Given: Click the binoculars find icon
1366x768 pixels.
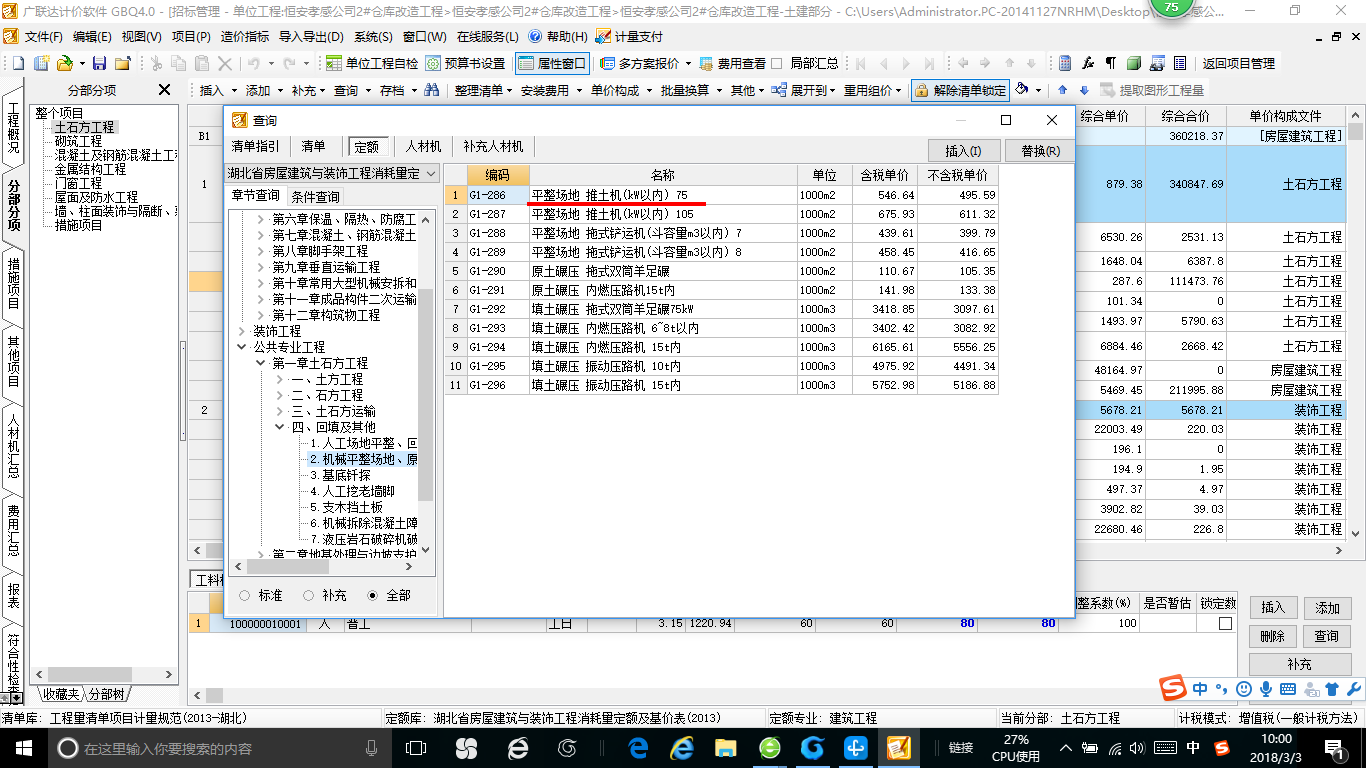Looking at the screenshot, I should tap(432, 90).
